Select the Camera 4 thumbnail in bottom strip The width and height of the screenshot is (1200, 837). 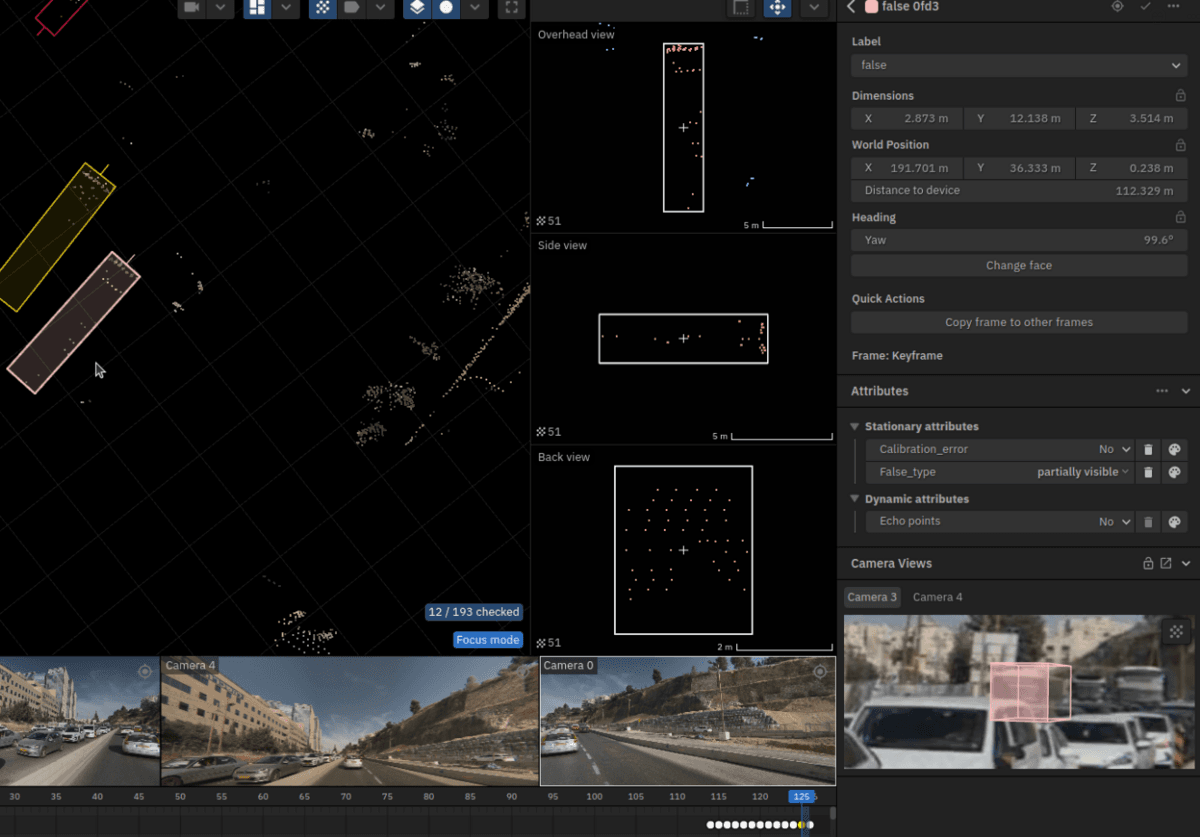tap(350, 720)
